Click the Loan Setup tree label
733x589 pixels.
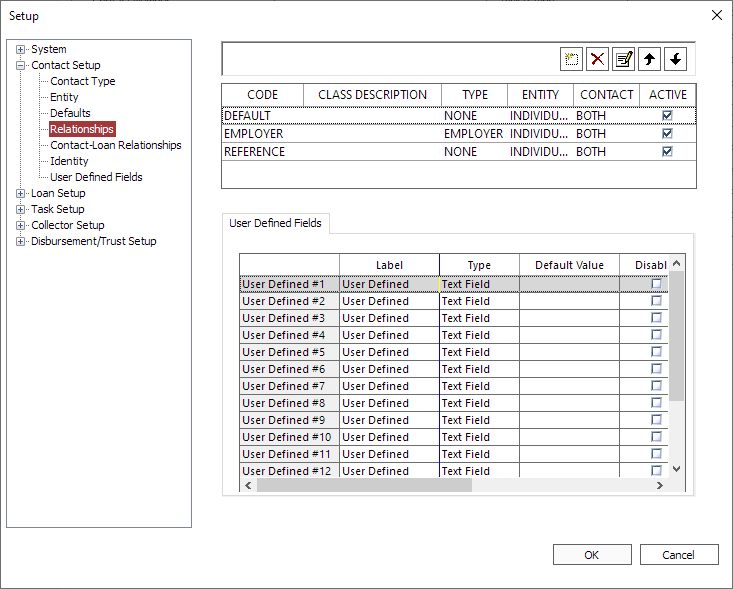point(58,193)
